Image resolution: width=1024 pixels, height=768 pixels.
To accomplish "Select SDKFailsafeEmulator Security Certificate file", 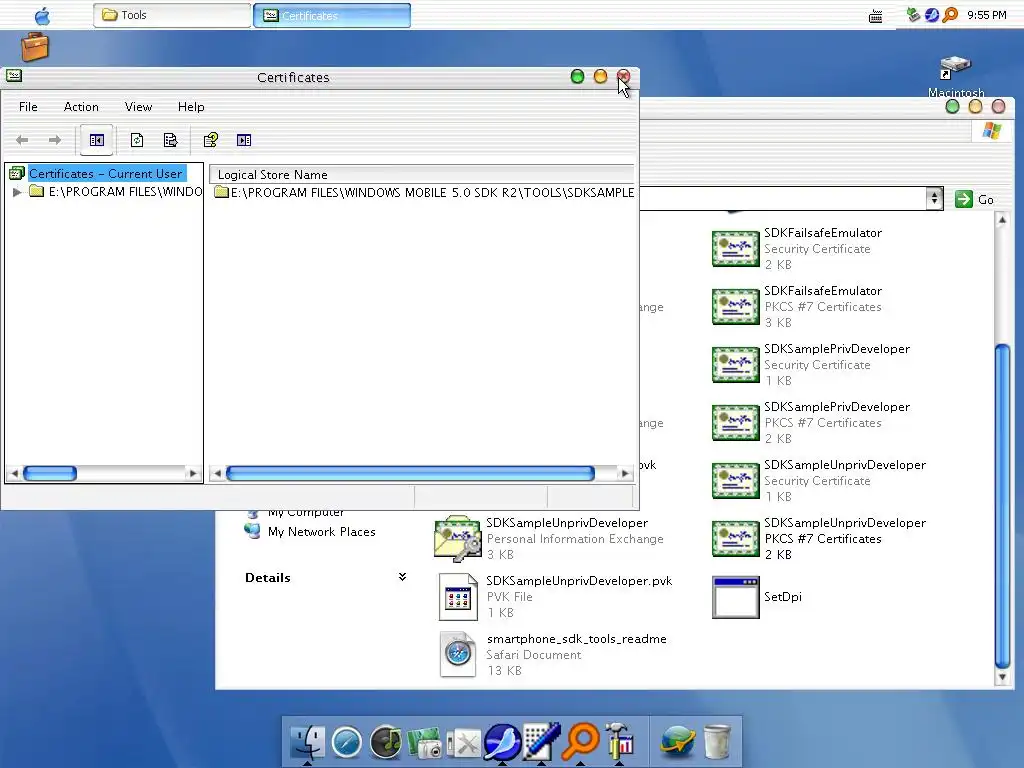I will point(797,248).
